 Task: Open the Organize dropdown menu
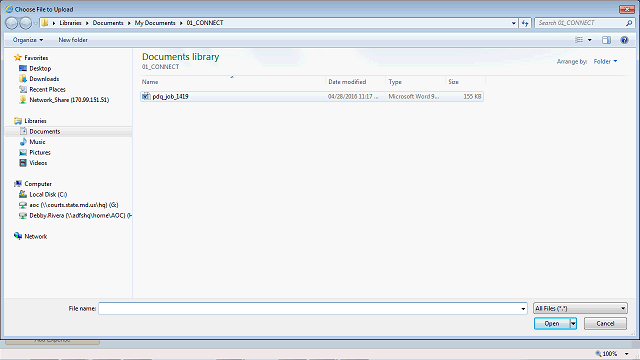point(28,40)
